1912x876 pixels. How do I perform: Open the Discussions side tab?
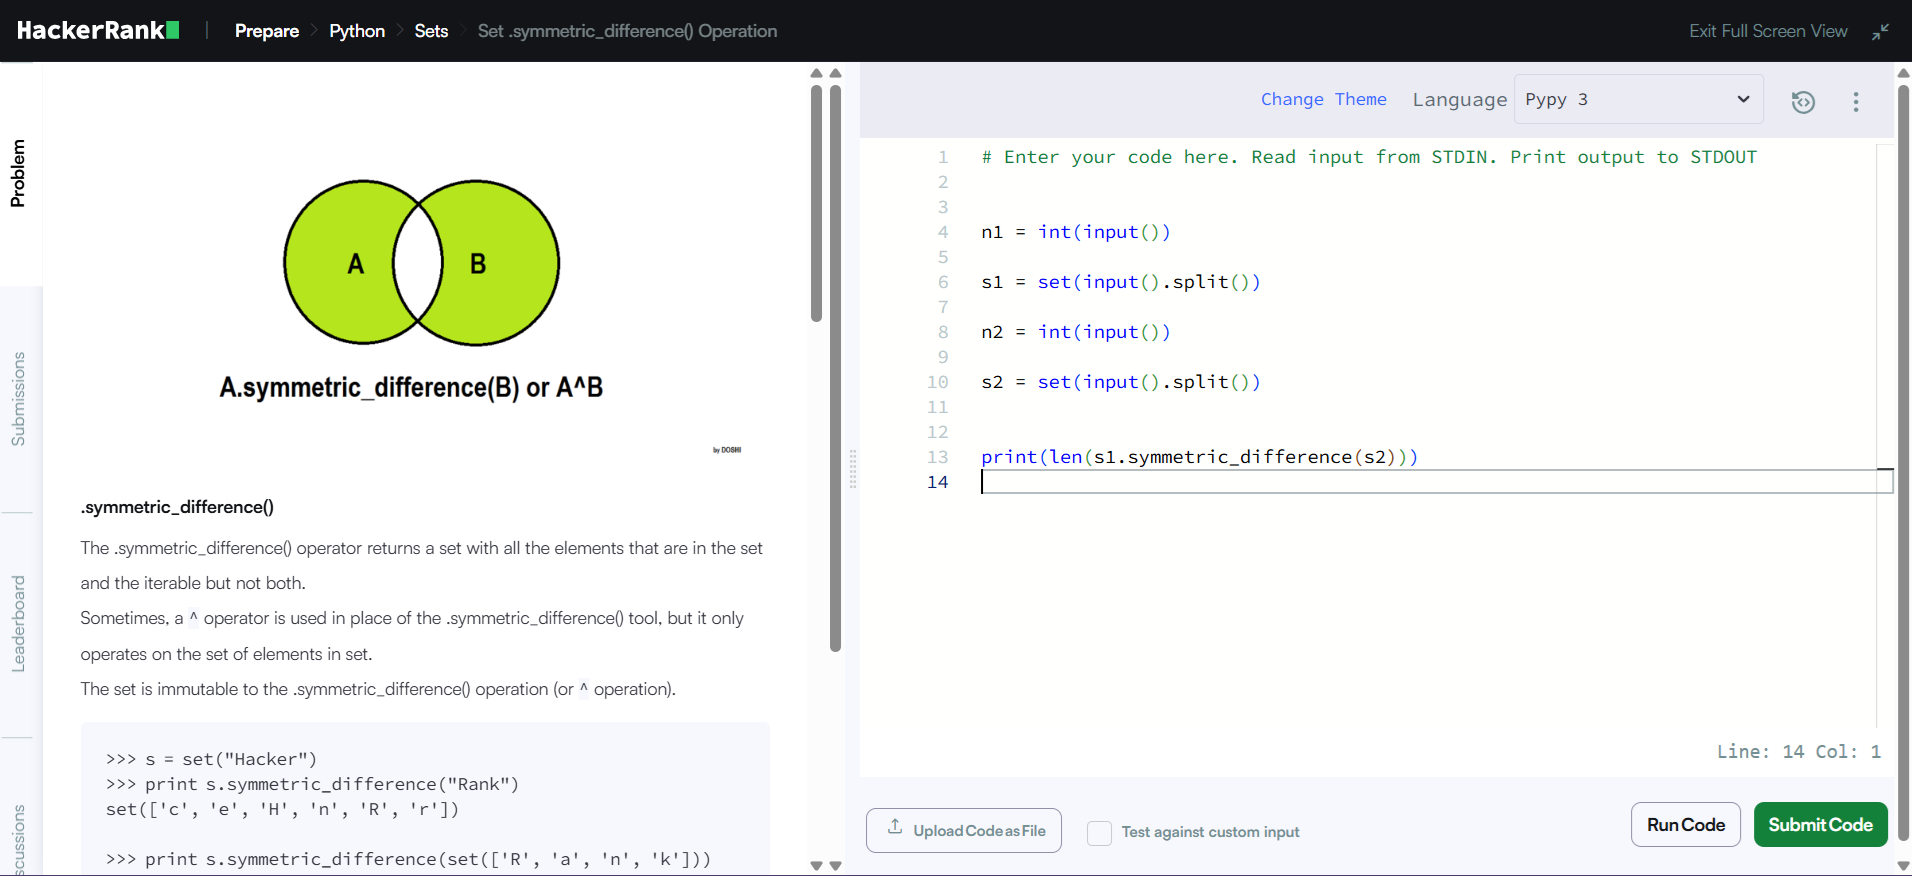[18, 838]
